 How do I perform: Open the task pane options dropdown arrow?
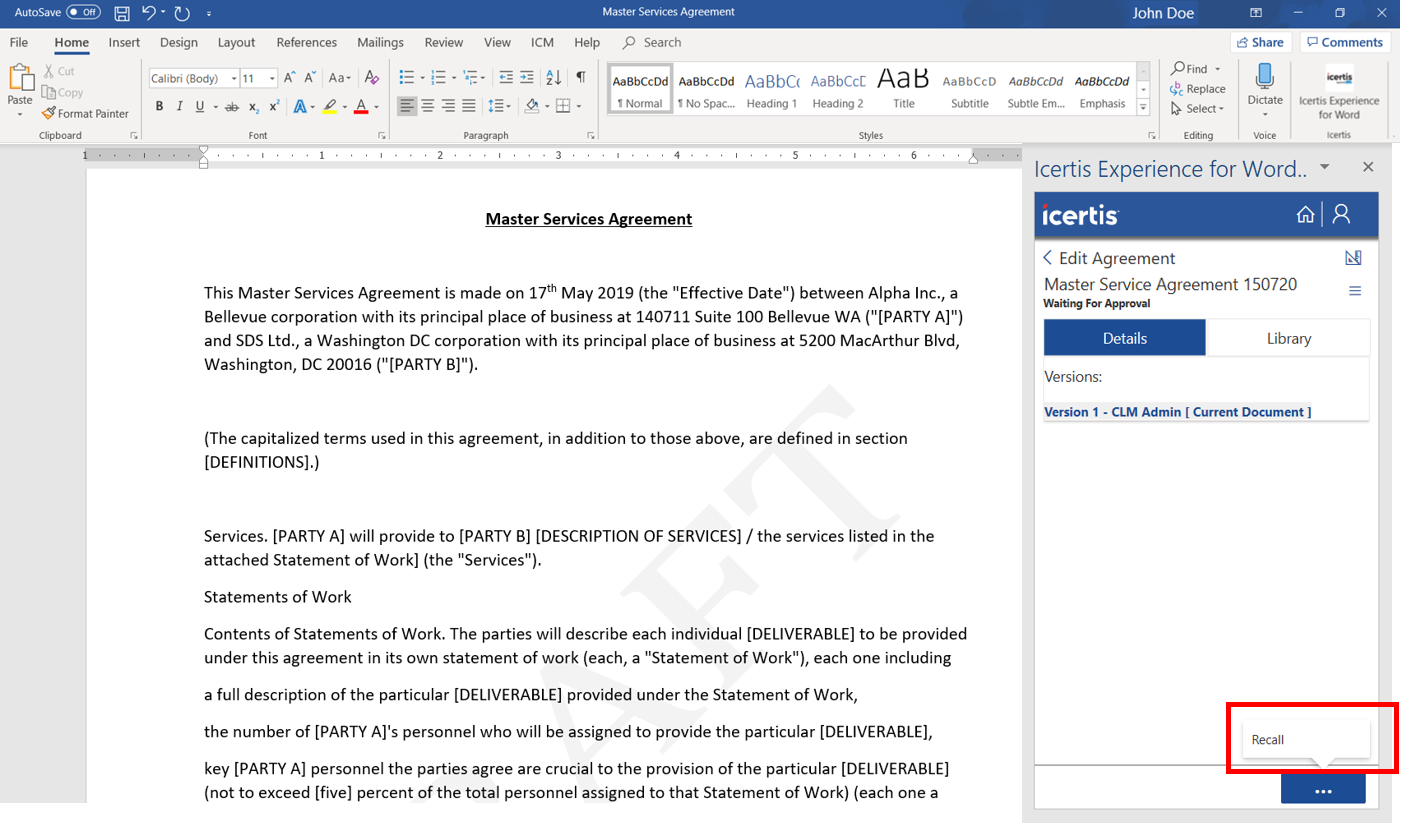1324,167
